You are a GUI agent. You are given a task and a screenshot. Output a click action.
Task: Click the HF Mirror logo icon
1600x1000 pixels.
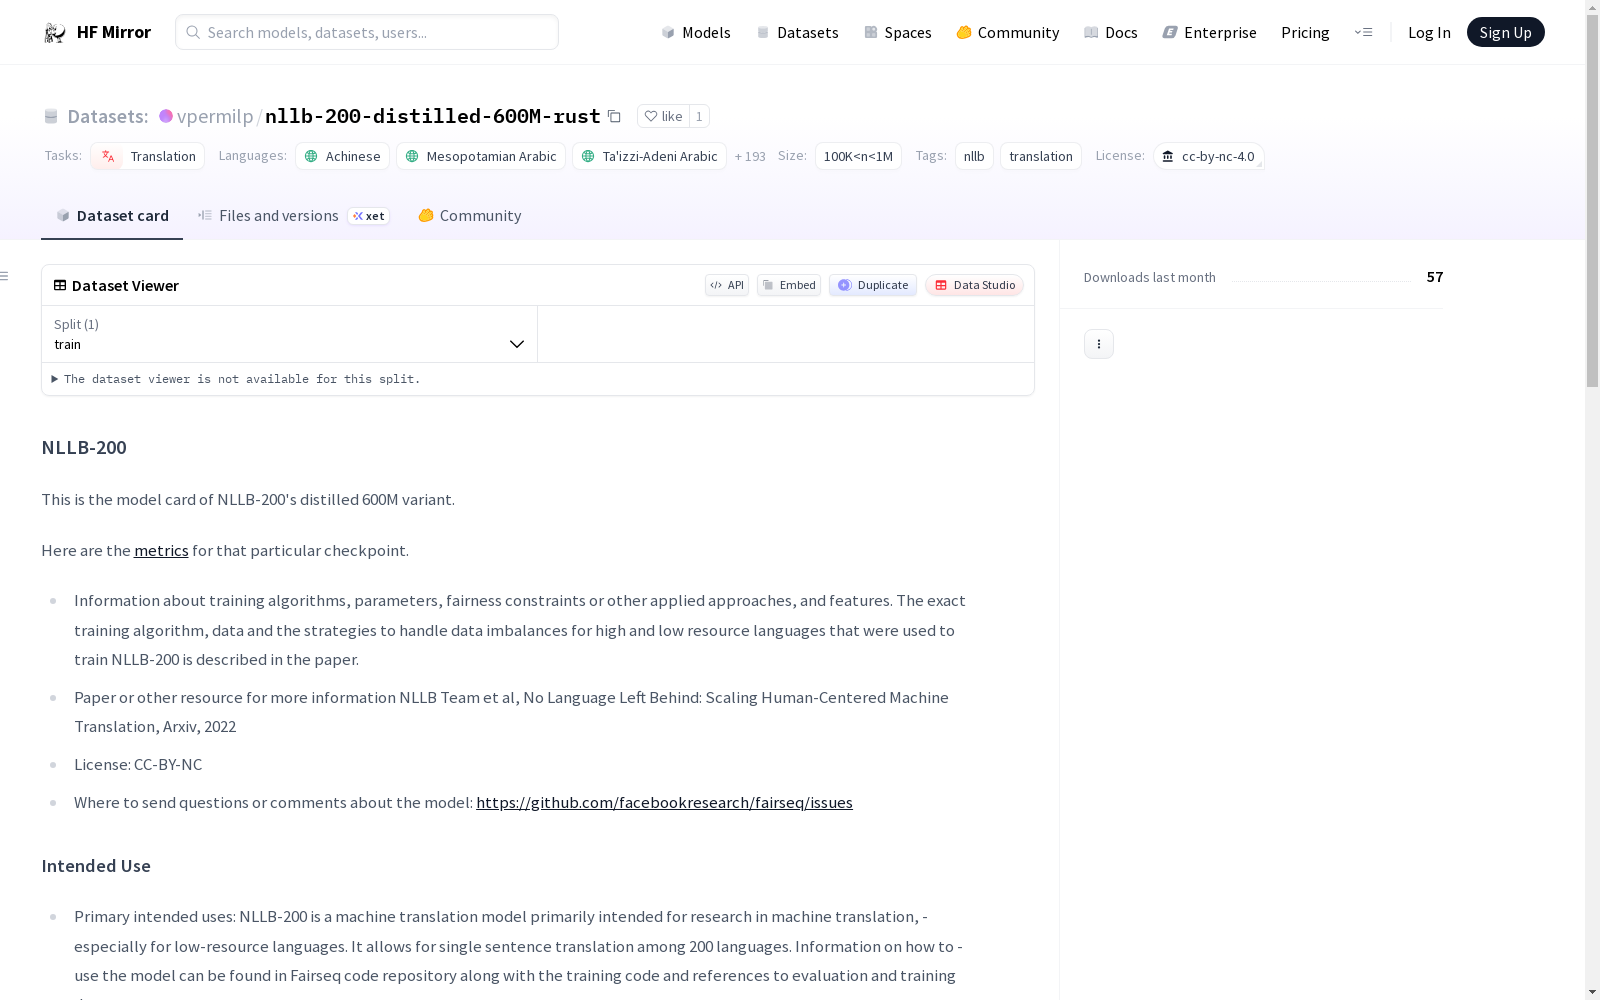(54, 33)
